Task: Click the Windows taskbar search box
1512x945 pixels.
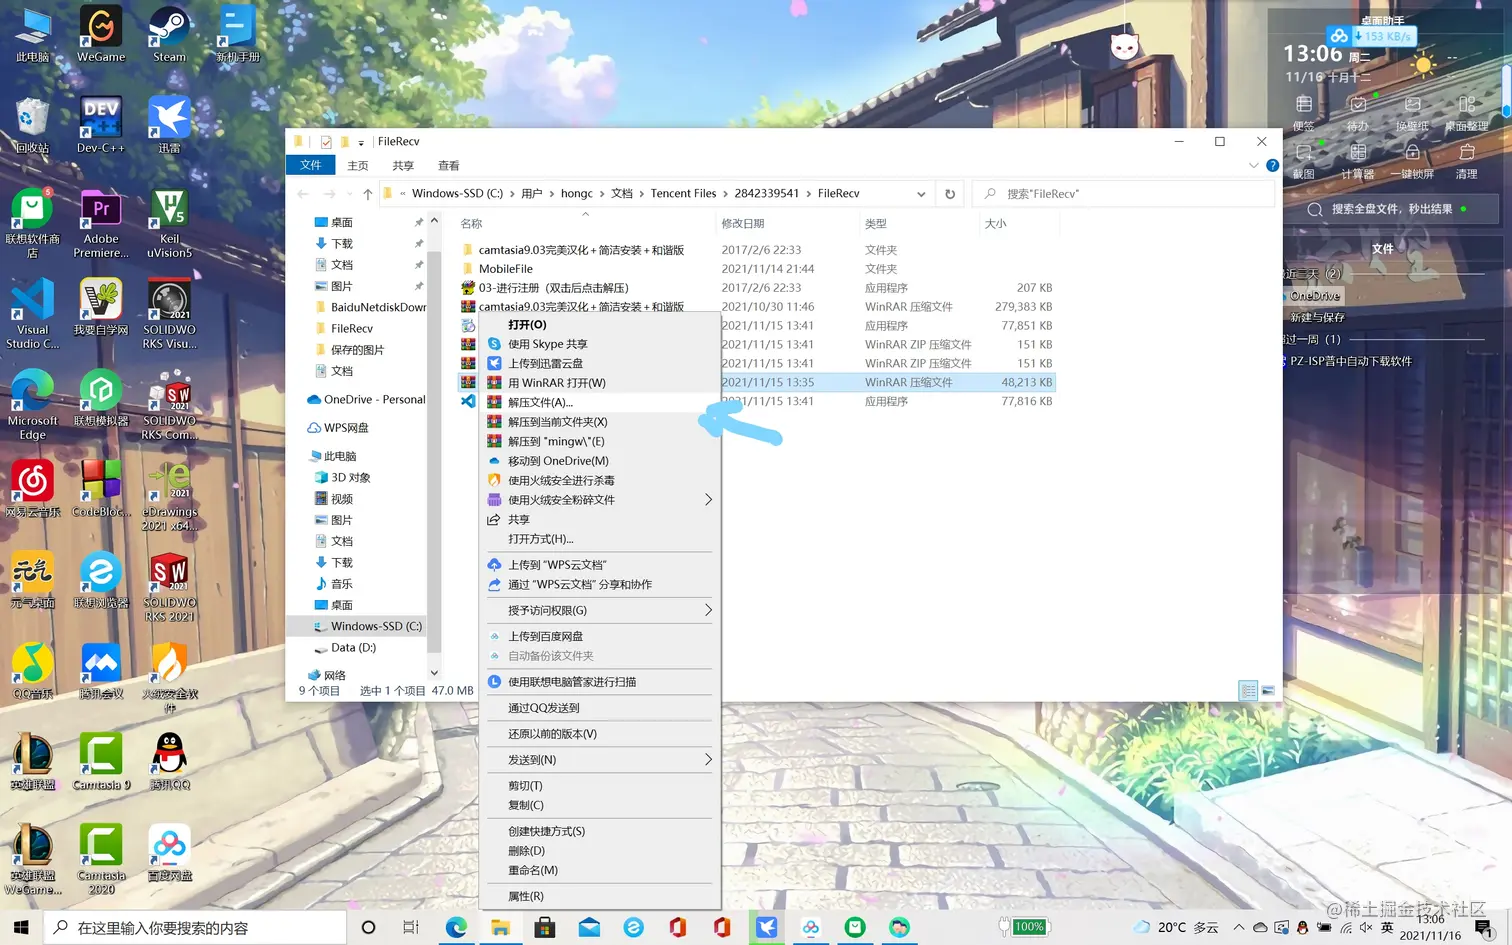Action: coord(195,927)
